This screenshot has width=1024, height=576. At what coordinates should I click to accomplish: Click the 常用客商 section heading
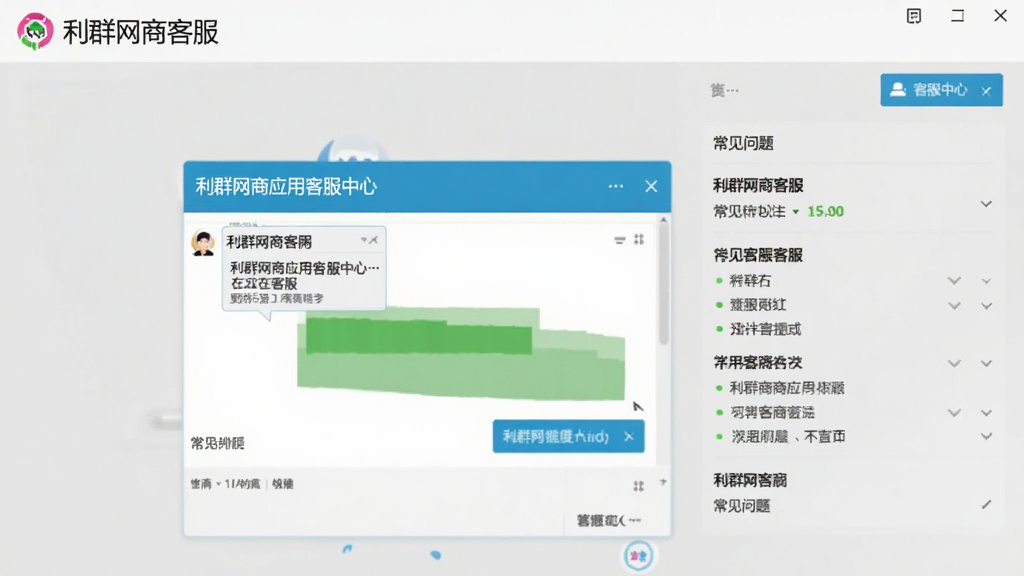click(758, 362)
